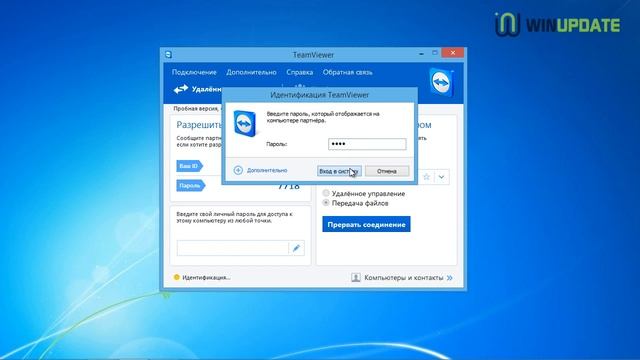Open the Справка menu
Screen dimensions: 640x360
300,72
